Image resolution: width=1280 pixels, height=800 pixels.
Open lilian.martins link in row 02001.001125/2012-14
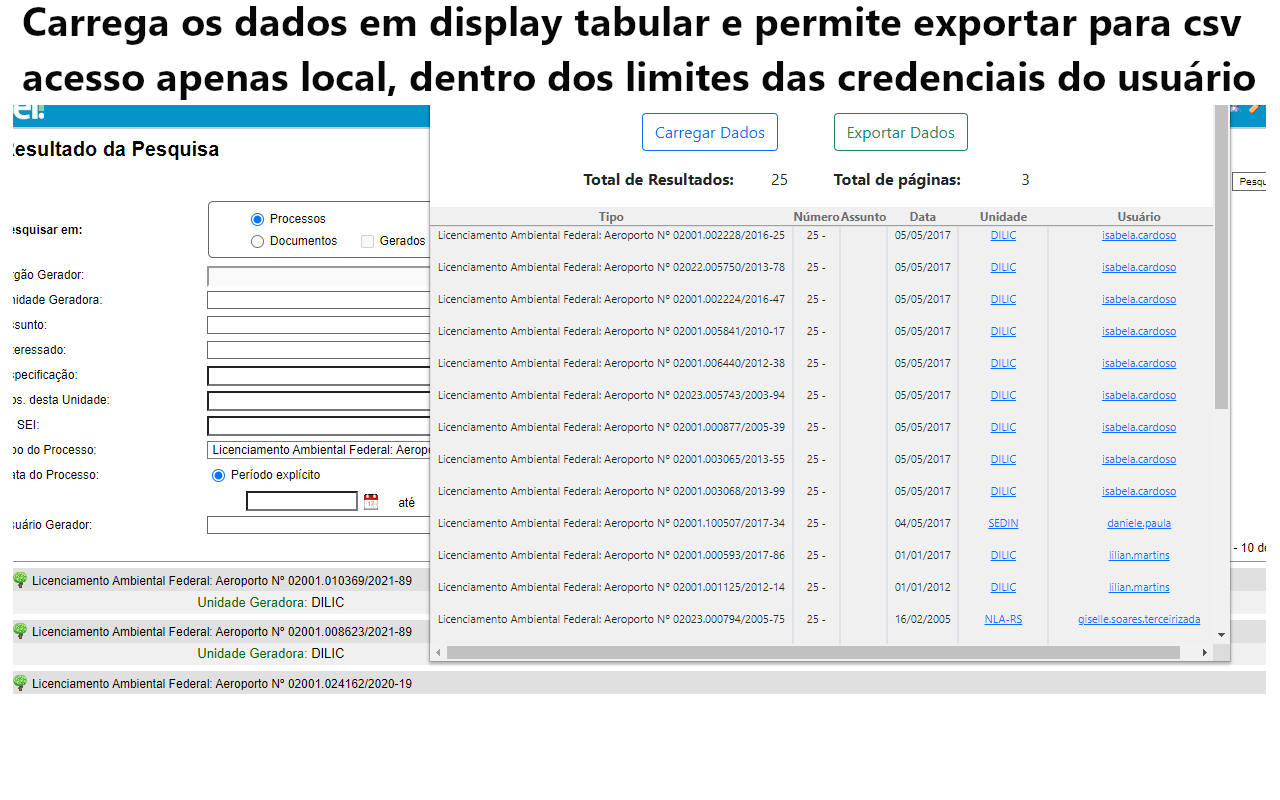click(1139, 587)
